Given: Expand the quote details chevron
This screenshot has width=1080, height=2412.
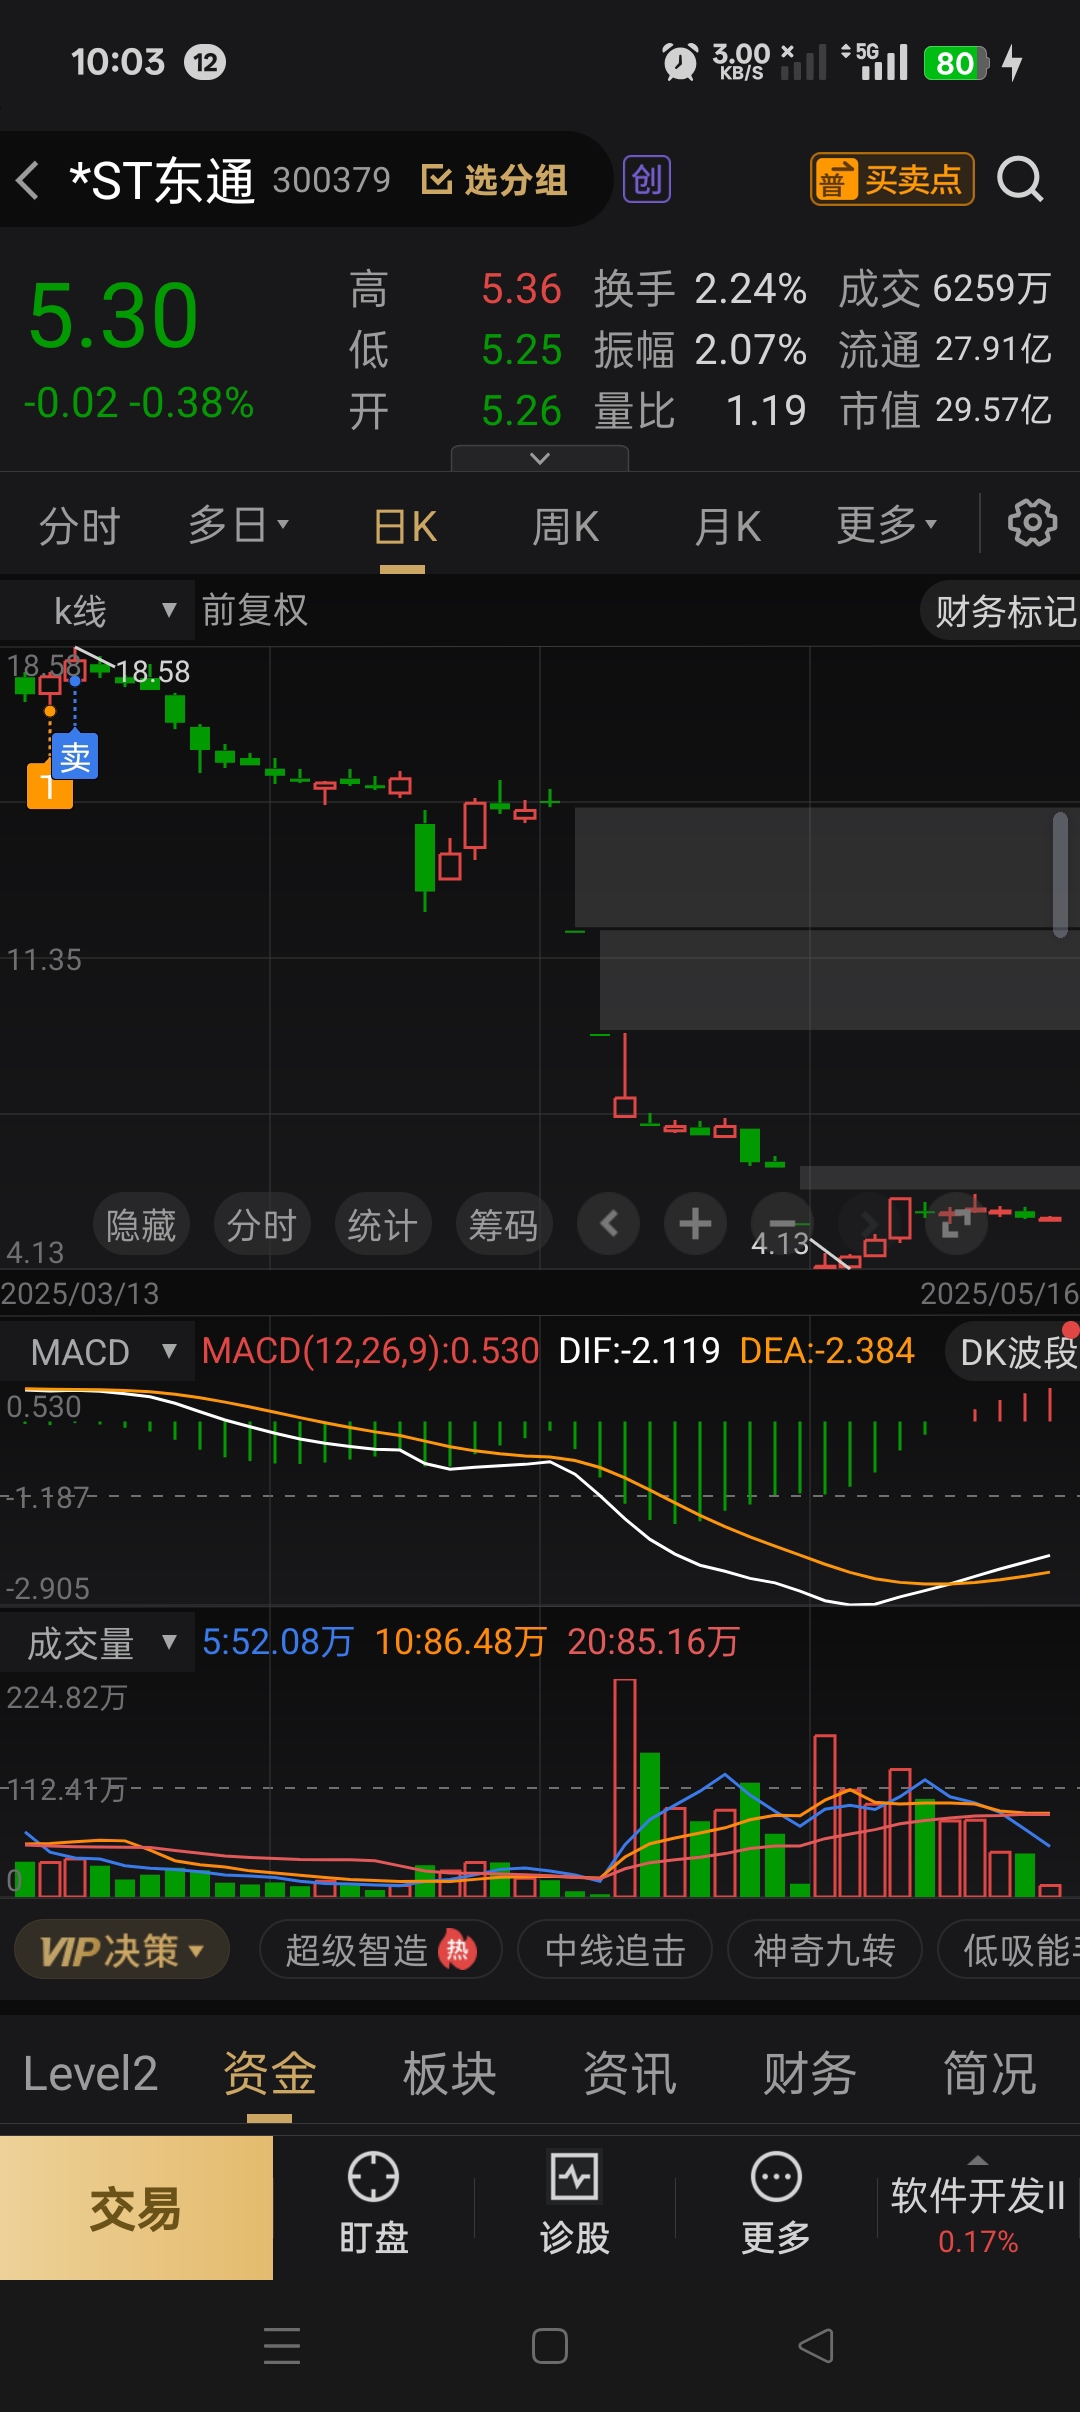Looking at the screenshot, I should (x=540, y=458).
